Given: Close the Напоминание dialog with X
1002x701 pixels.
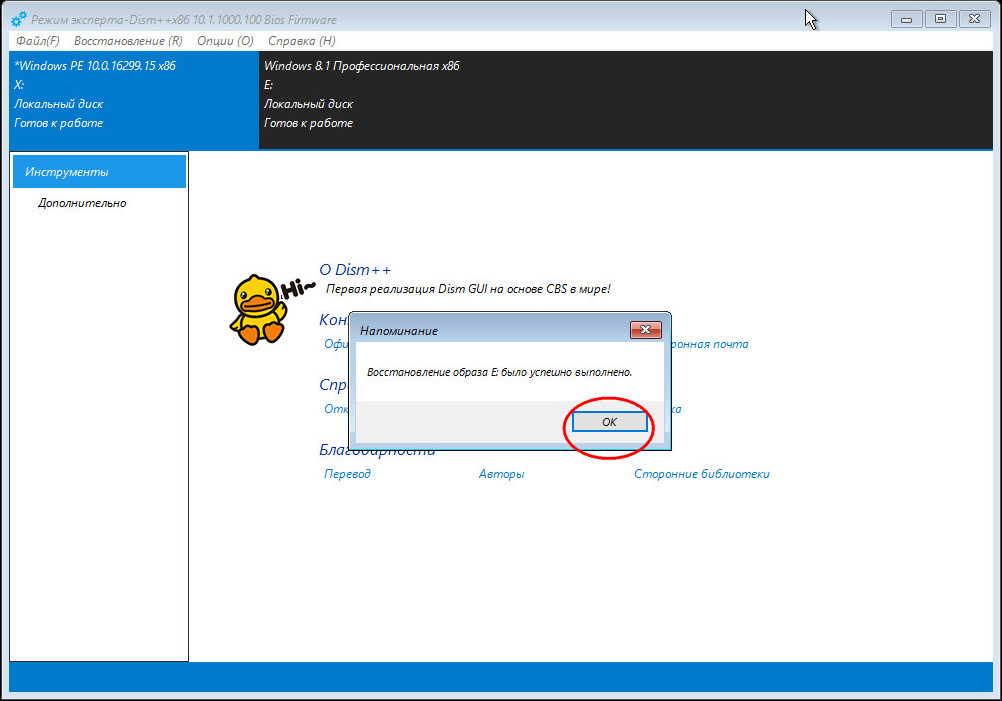Looking at the screenshot, I should 645,330.
